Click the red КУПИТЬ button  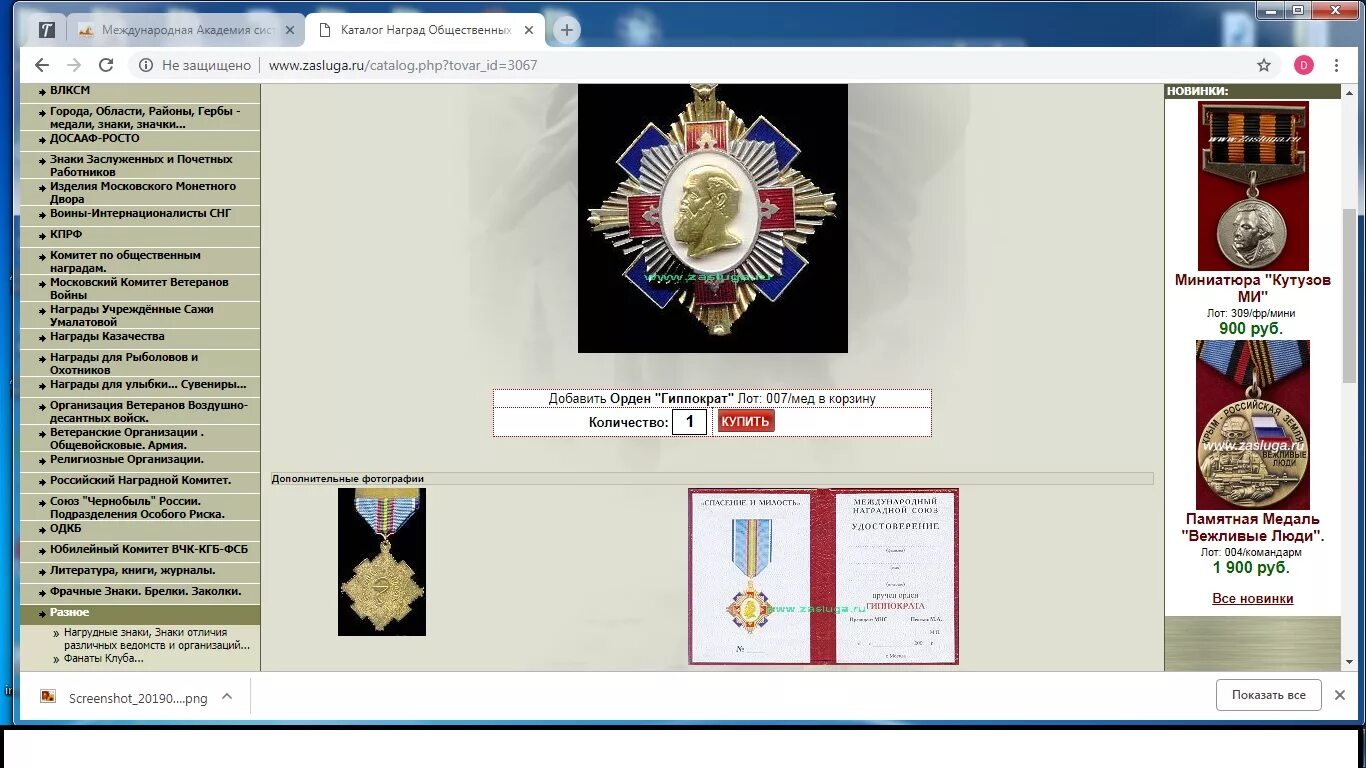pos(746,421)
